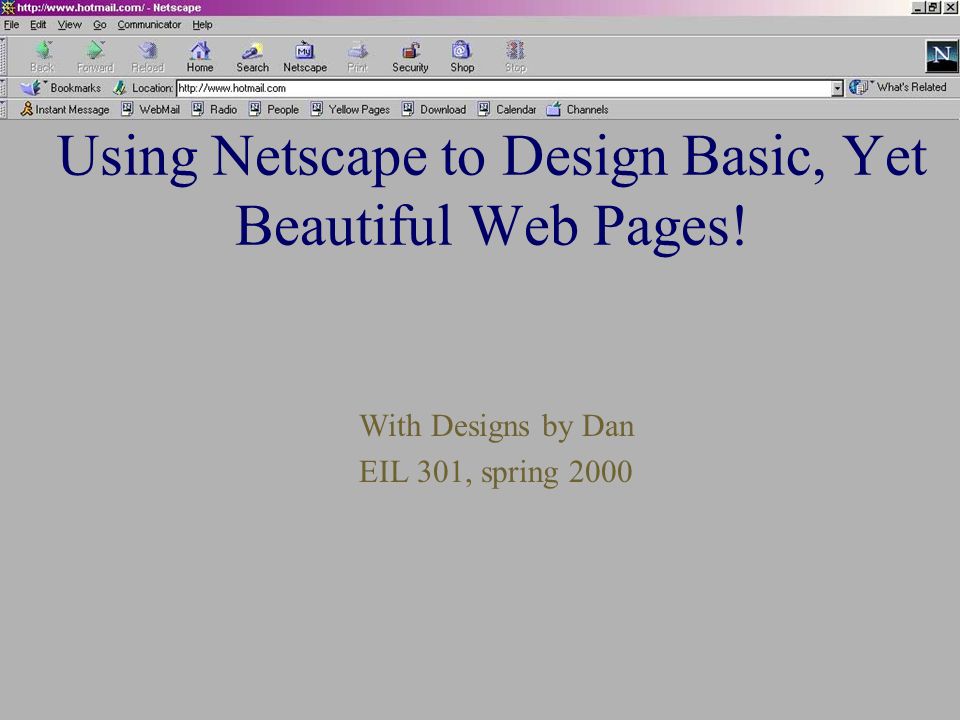Click the 'Beautiful Web Pages!' heading line
Viewport: 960px width, 720px height.
tap(492, 227)
